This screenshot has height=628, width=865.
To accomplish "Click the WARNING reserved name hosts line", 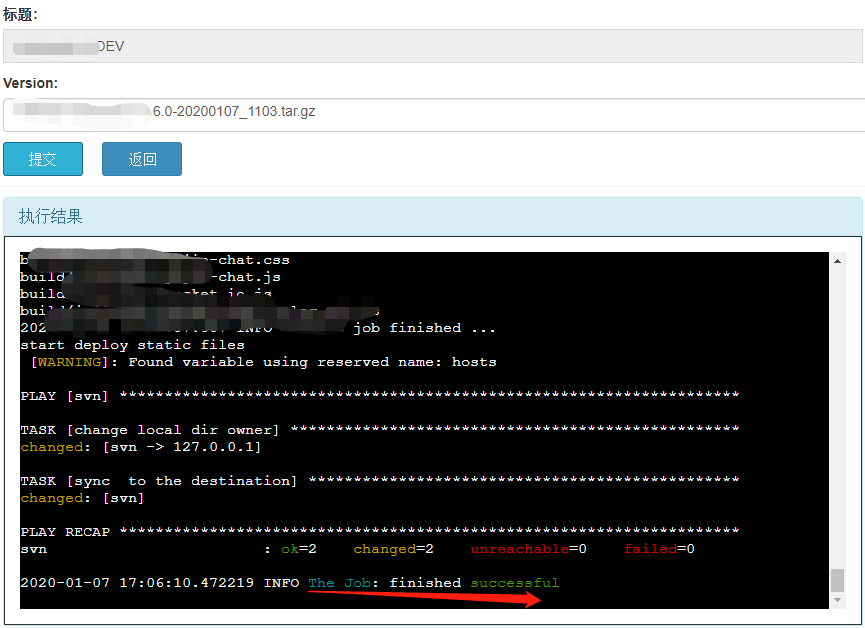I will pos(264,362).
